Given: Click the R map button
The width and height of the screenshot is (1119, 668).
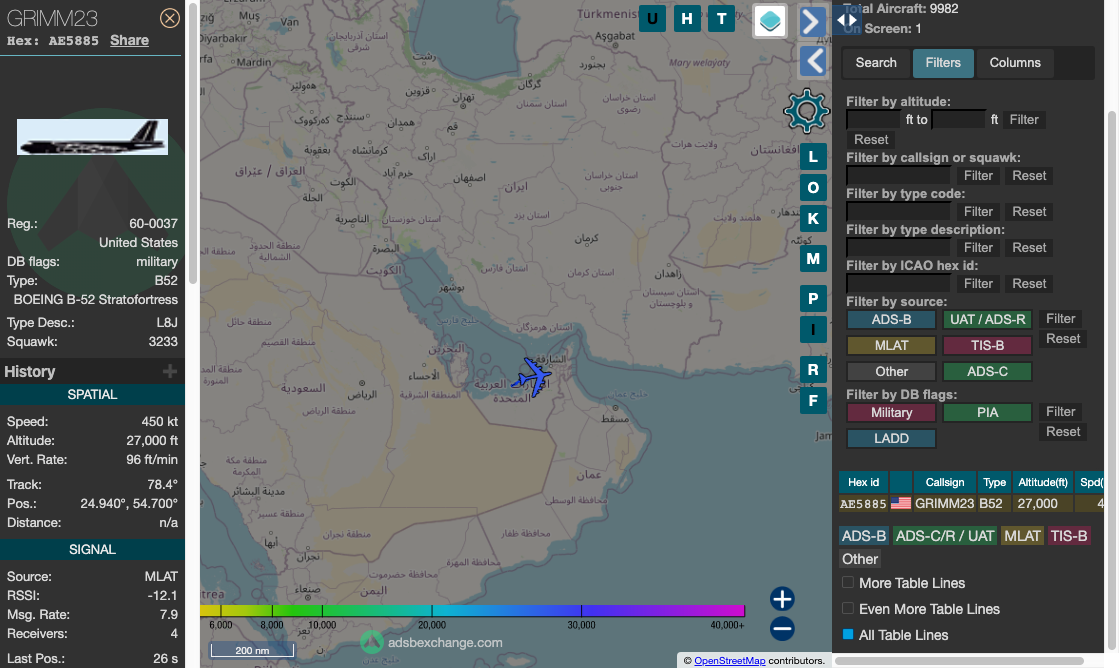Looking at the screenshot, I should [x=813, y=370].
